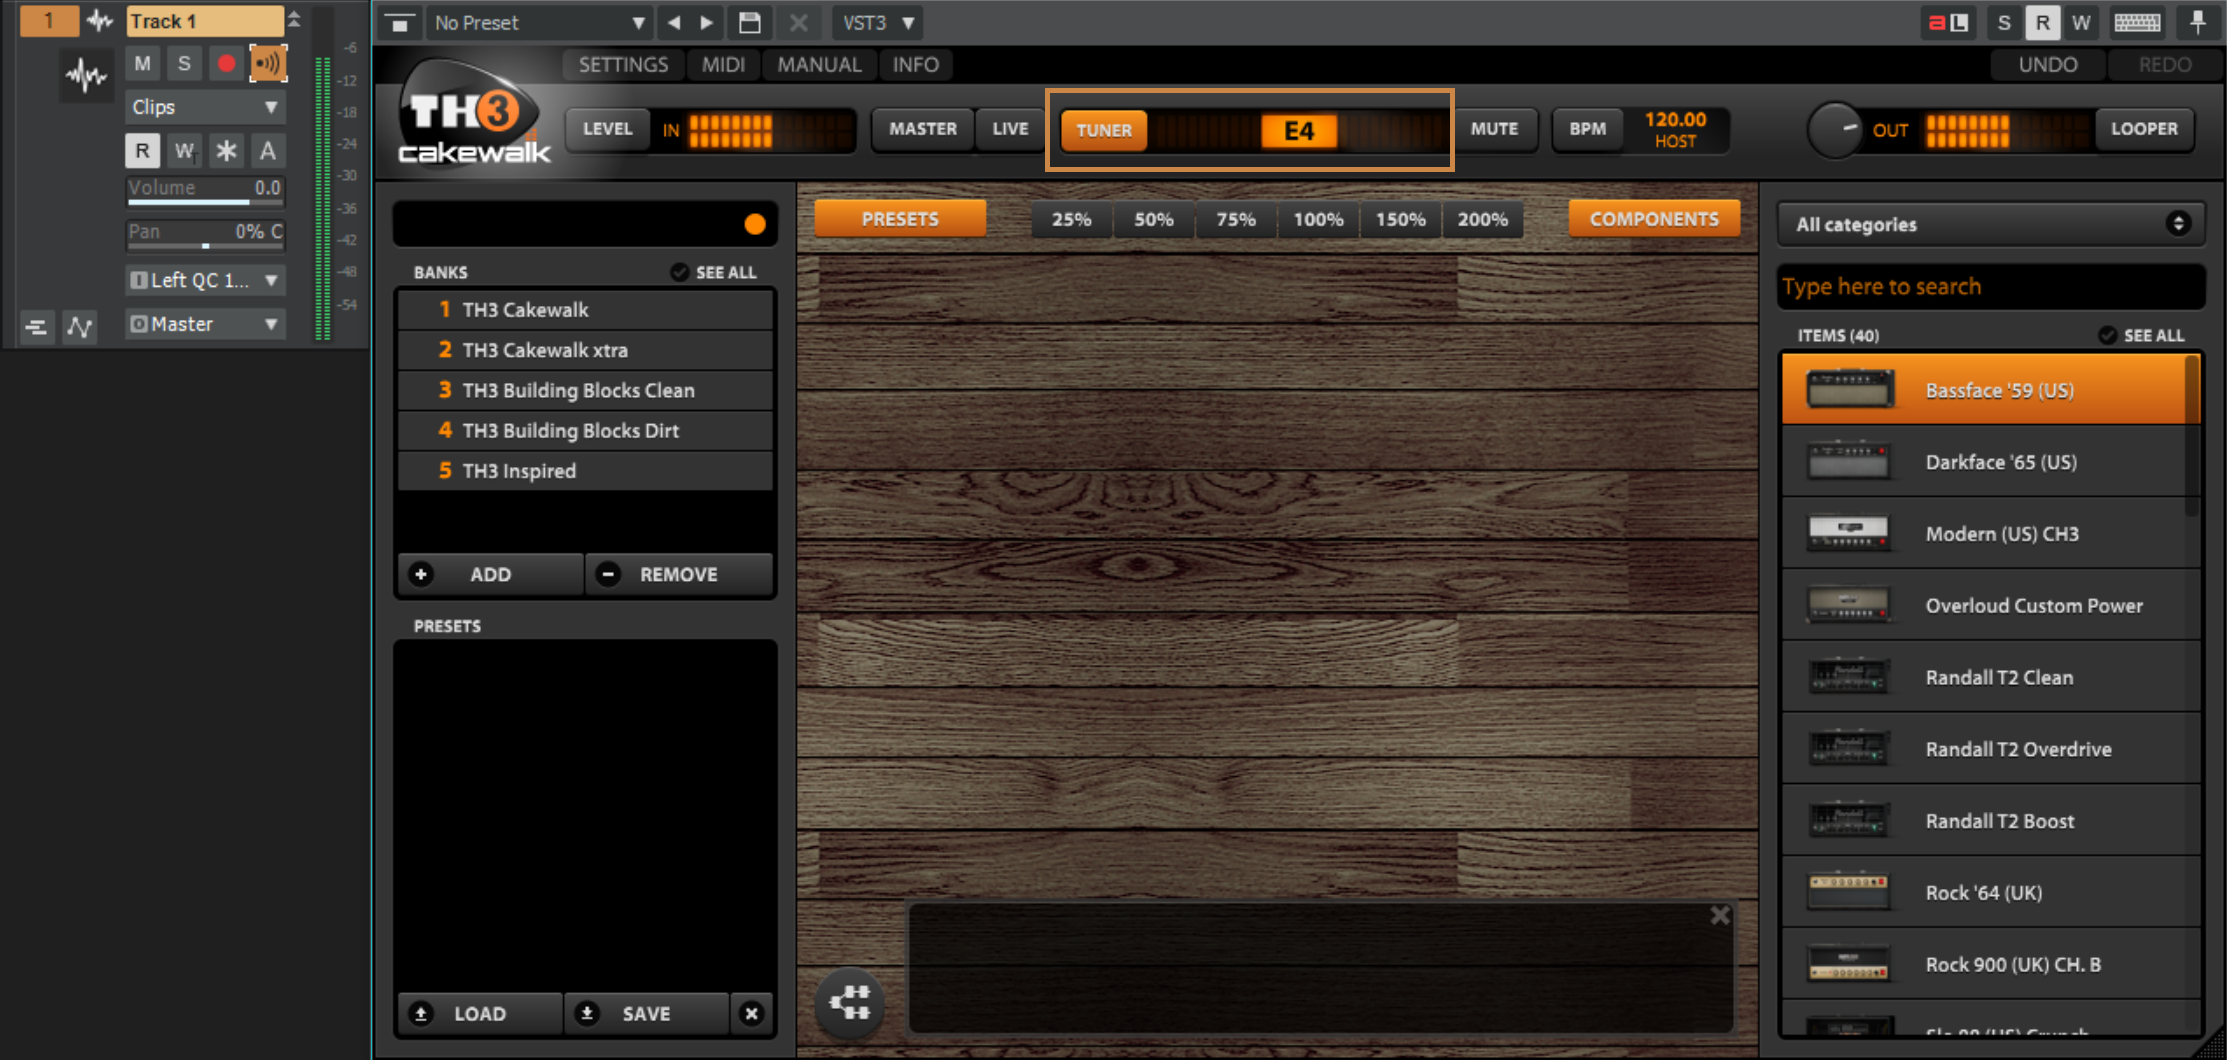The image size is (2227, 1060).
Task: Click UNDO button
Action: 2047,65
